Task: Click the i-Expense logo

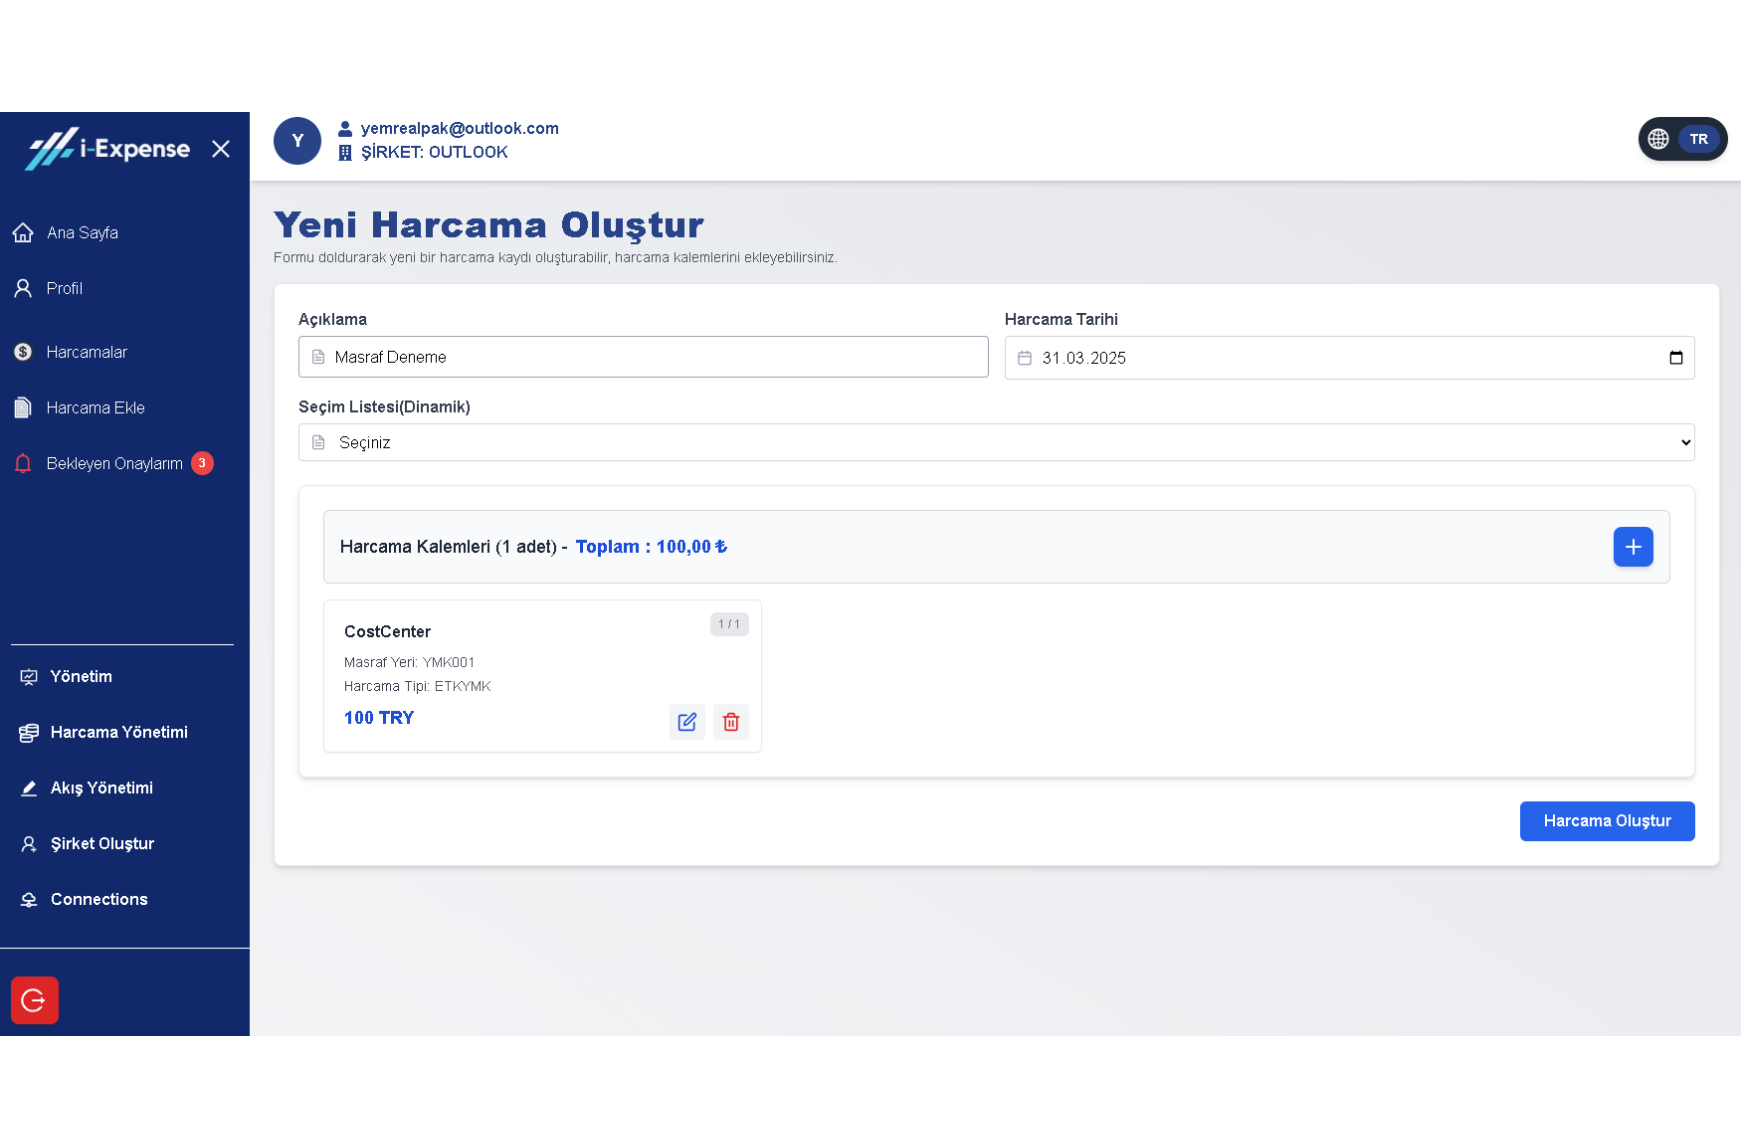Action: (108, 149)
